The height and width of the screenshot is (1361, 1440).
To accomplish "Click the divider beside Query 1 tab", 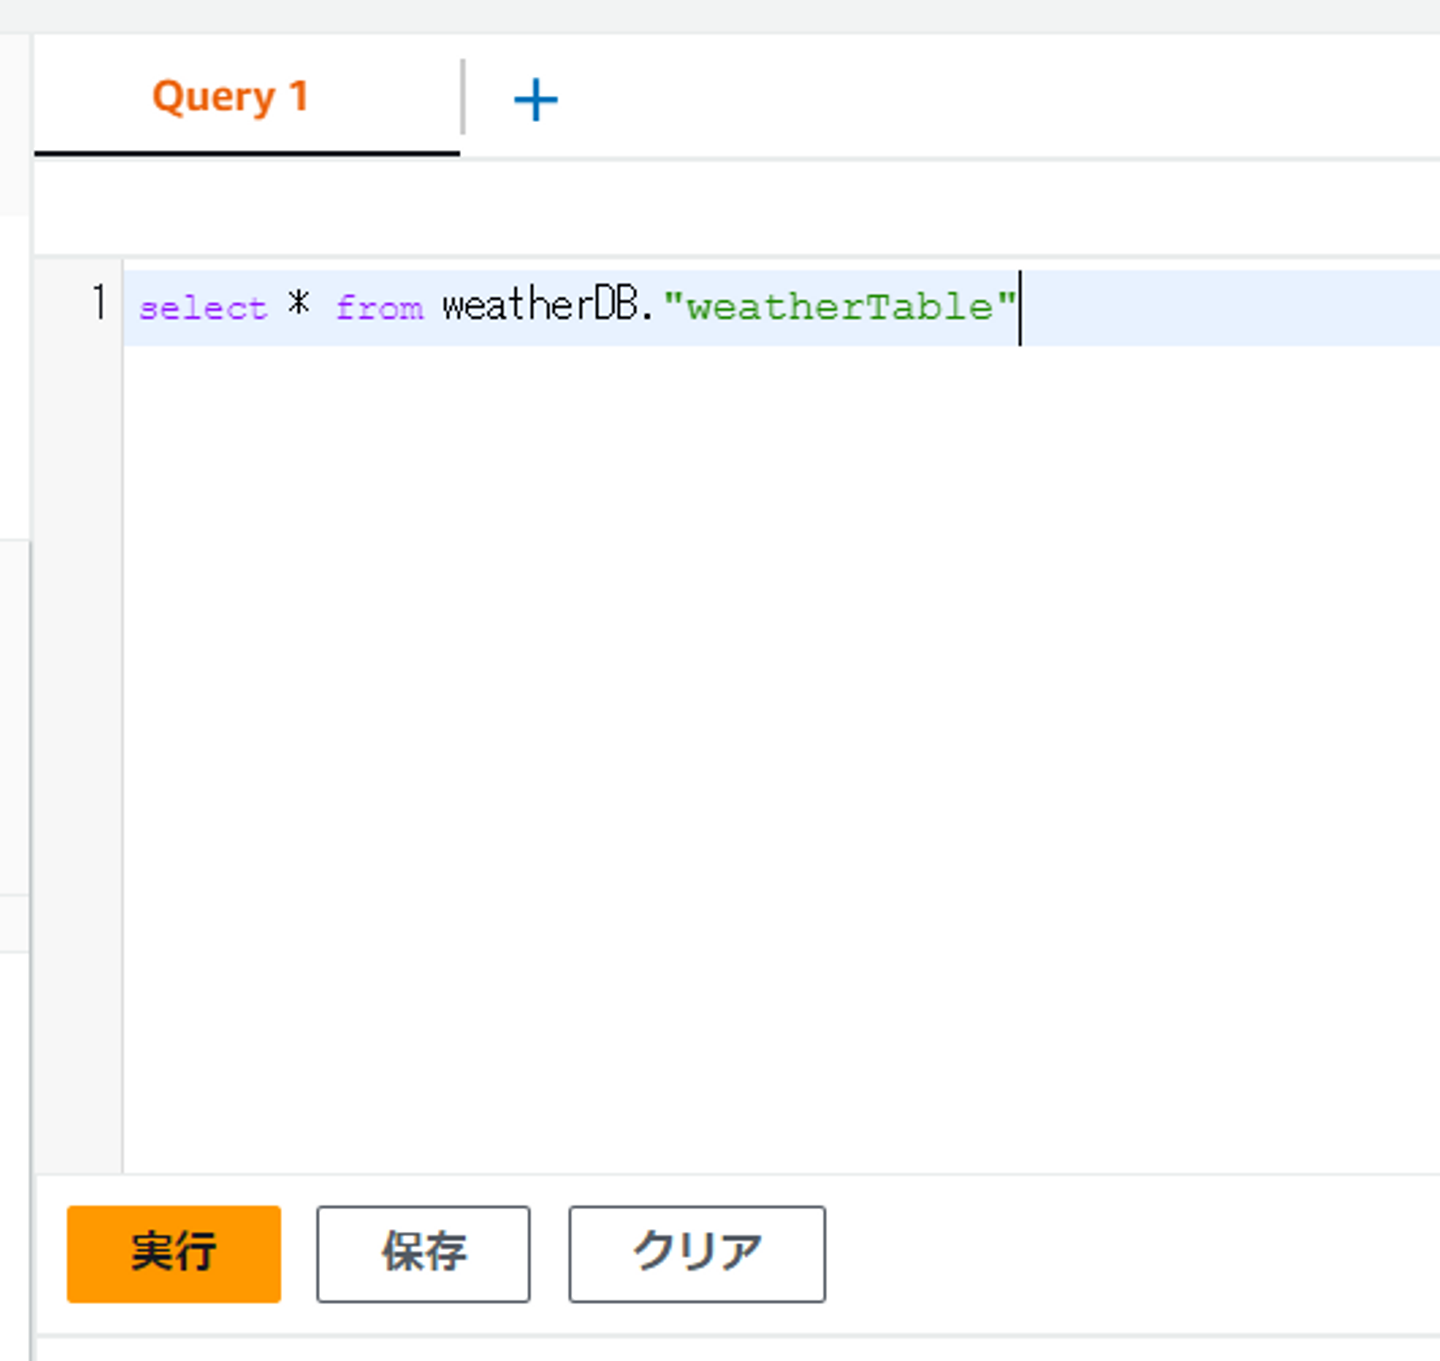I will (x=463, y=97).
